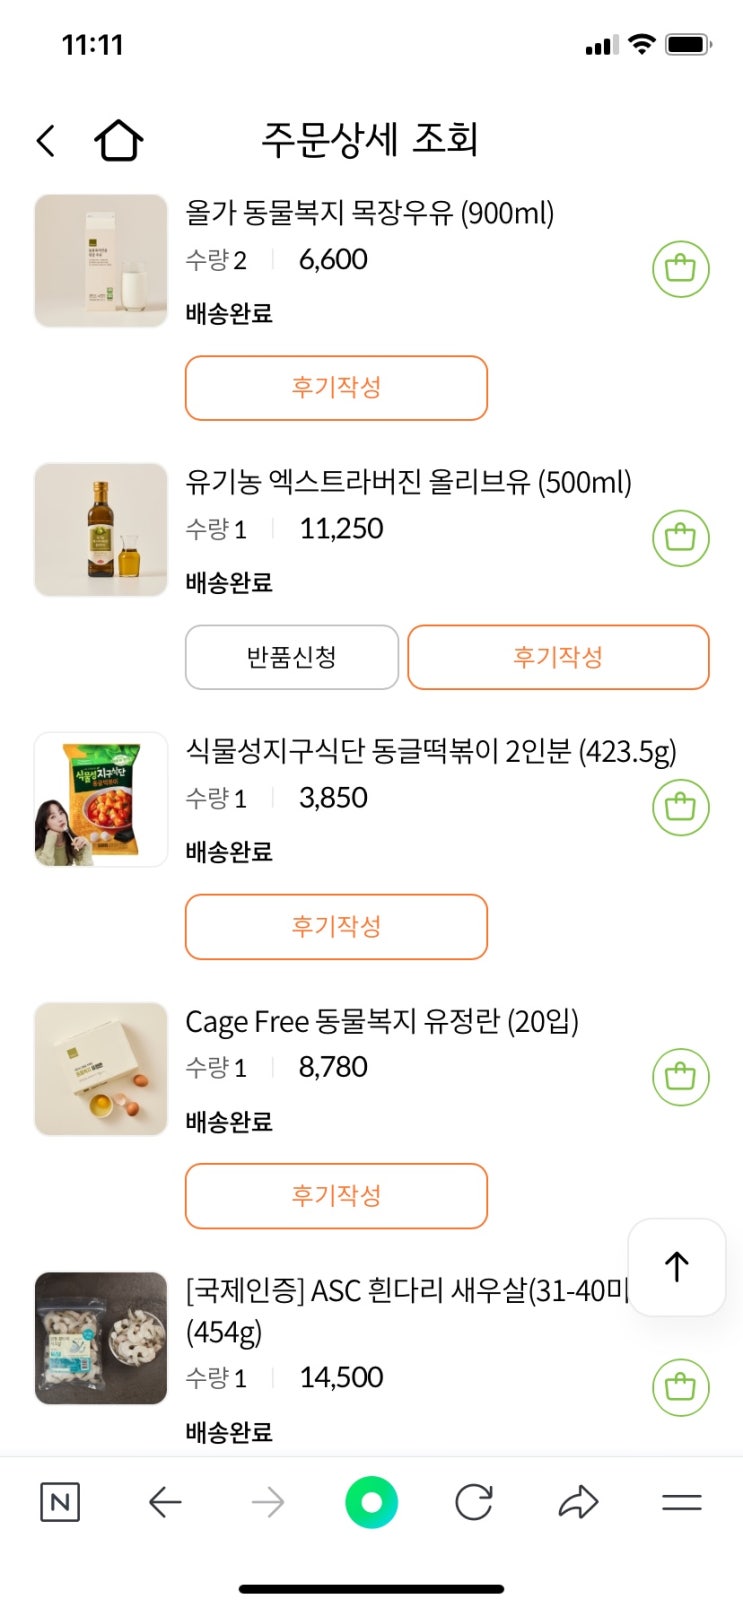Add 목장우유 to cart with basket icon
This screenshot has width=743, height=1608.
click(x=680, y=269)
